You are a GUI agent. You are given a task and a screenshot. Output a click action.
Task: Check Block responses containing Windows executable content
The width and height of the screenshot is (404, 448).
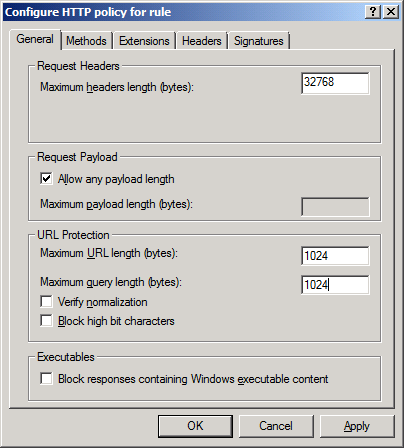pos(46,379)
